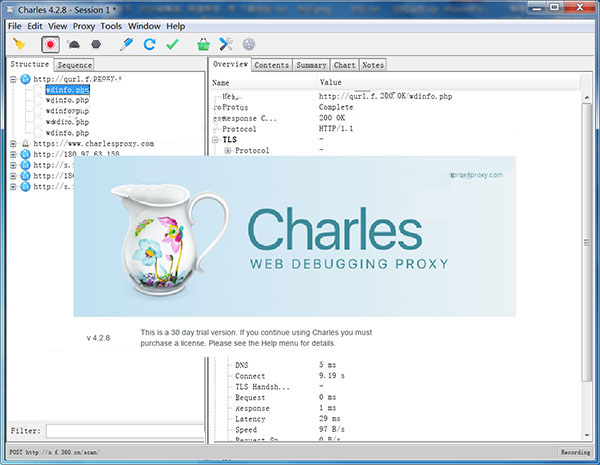
Task: Toggle the red Record button
Action: (x=50, y=44)
